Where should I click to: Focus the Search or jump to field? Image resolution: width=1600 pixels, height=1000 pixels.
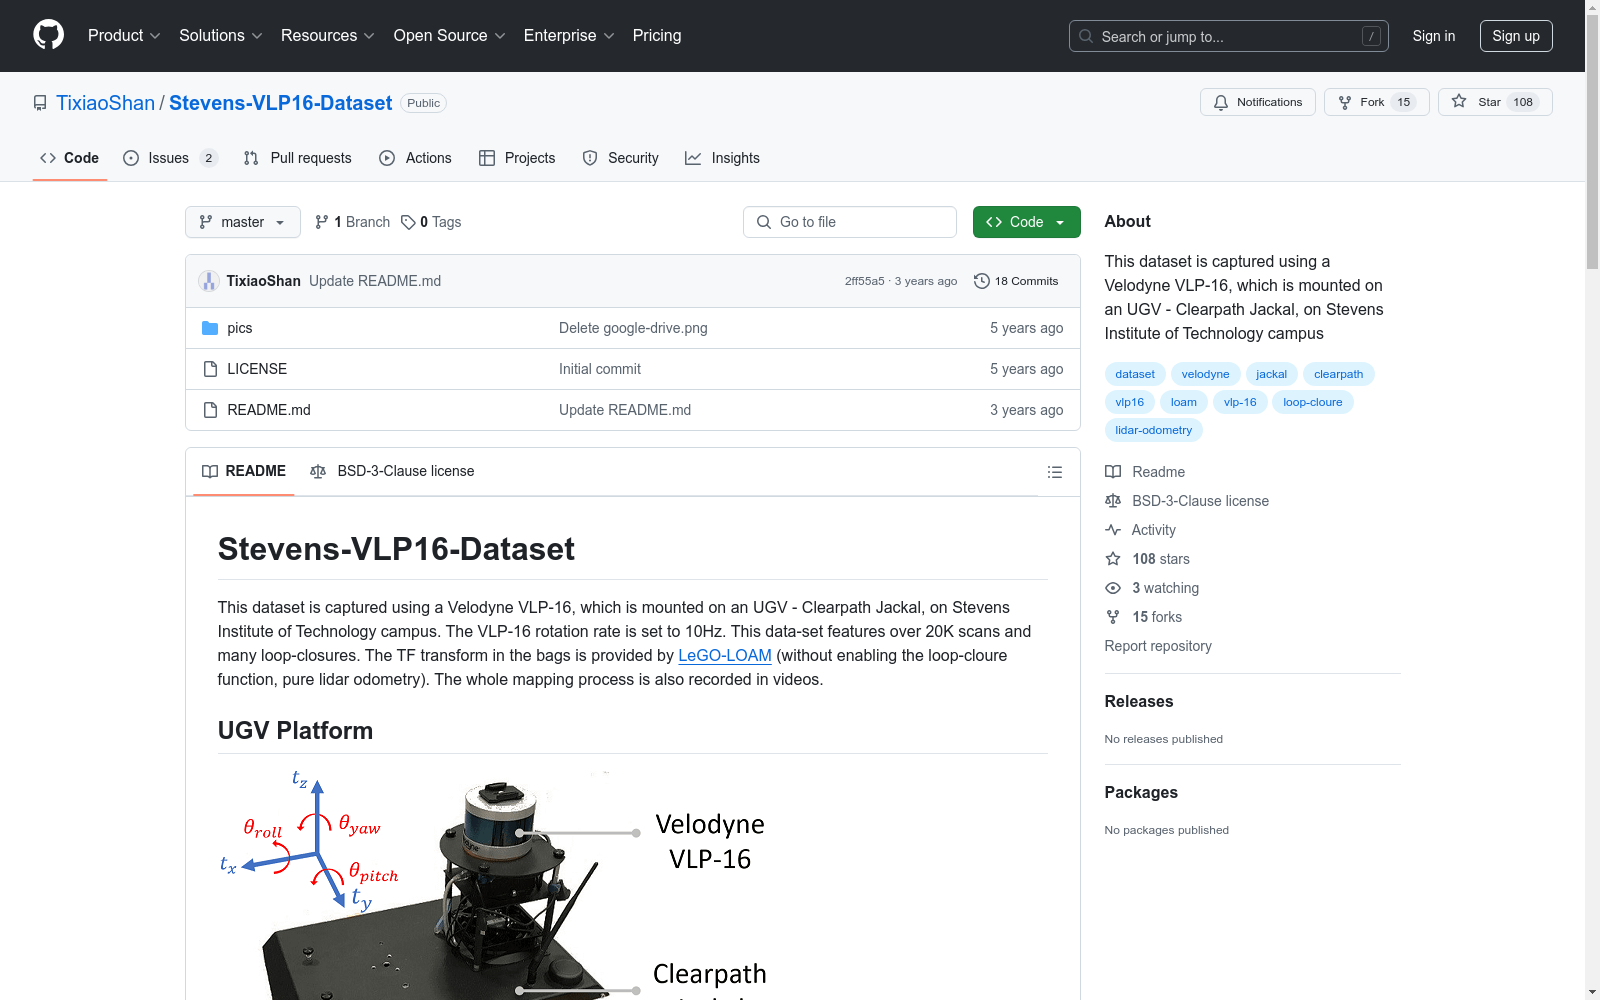coord(1229,36)
